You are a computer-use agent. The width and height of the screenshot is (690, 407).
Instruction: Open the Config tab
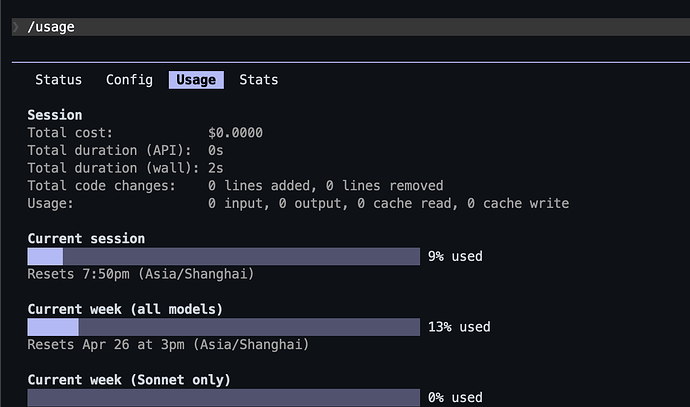click(129, 80)
